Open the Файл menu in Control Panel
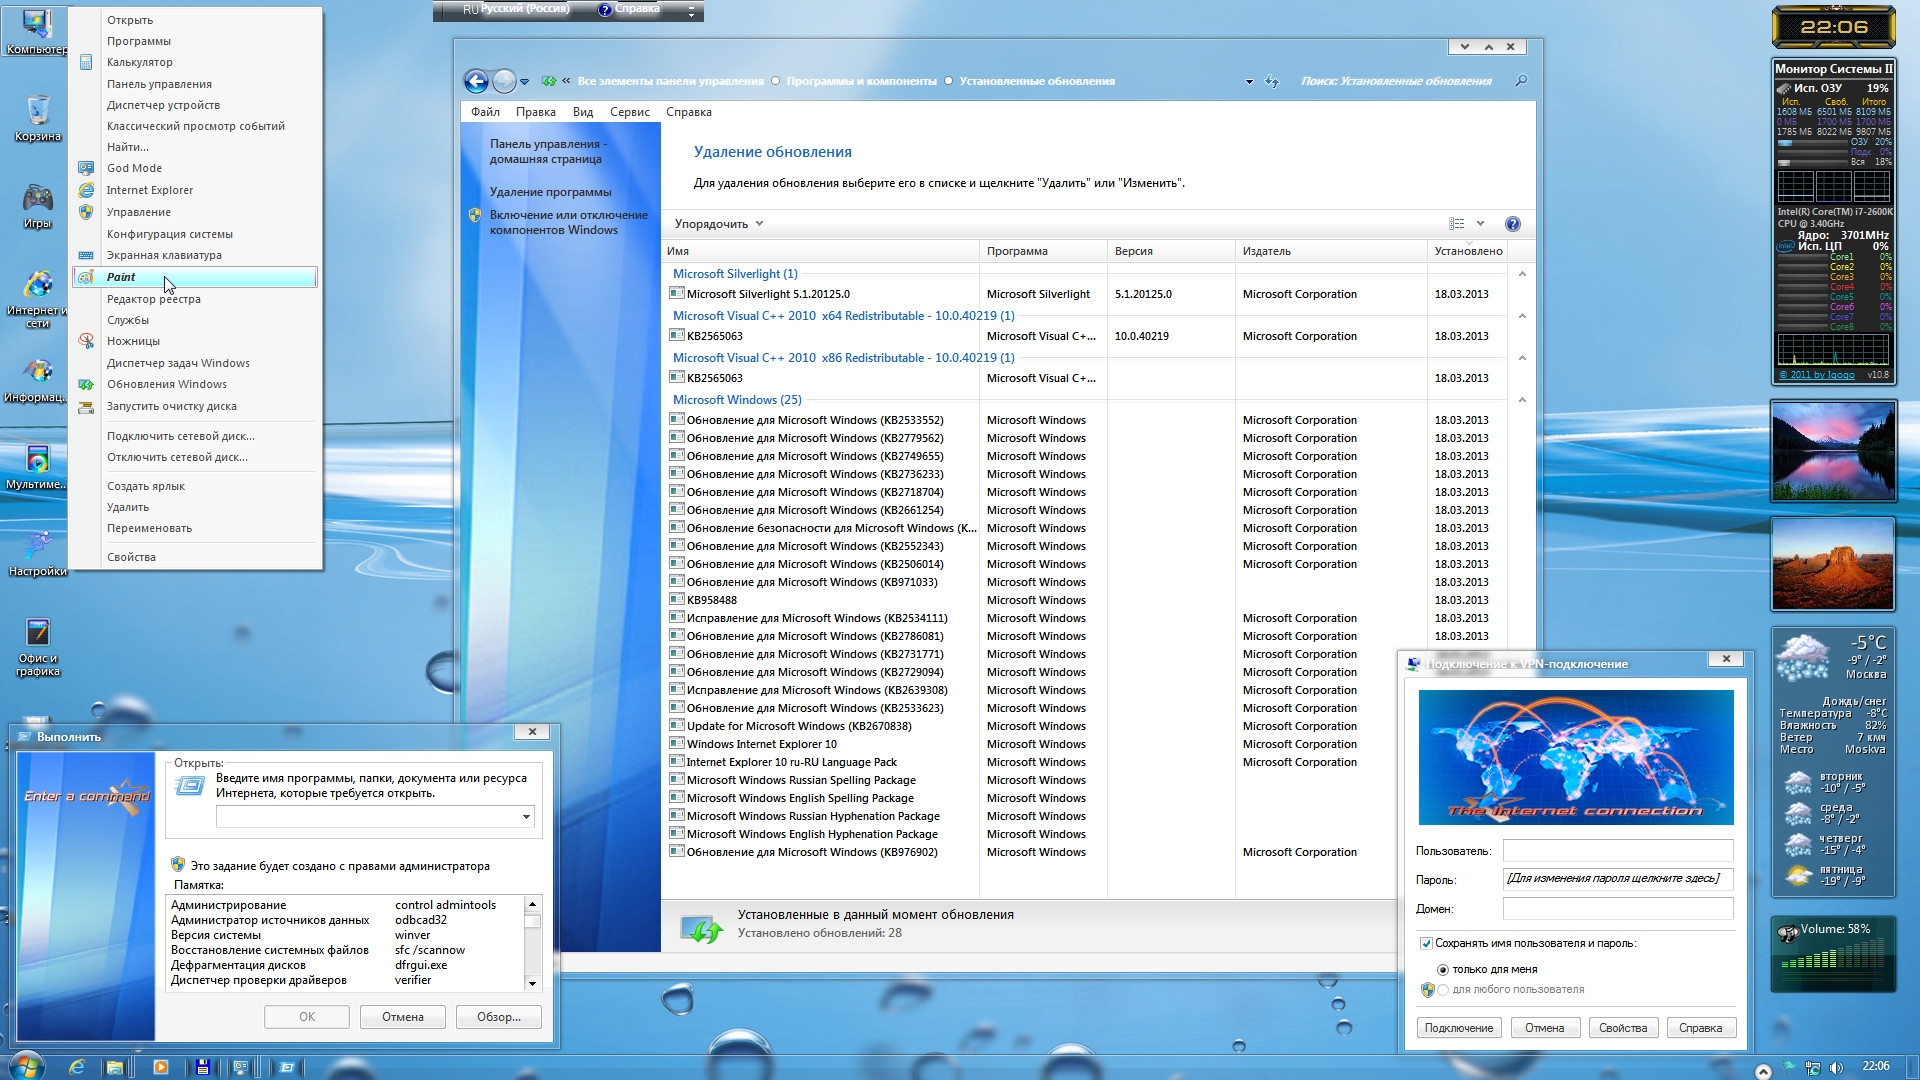This screenshot has width=1920, height=1080. point(485,112)
